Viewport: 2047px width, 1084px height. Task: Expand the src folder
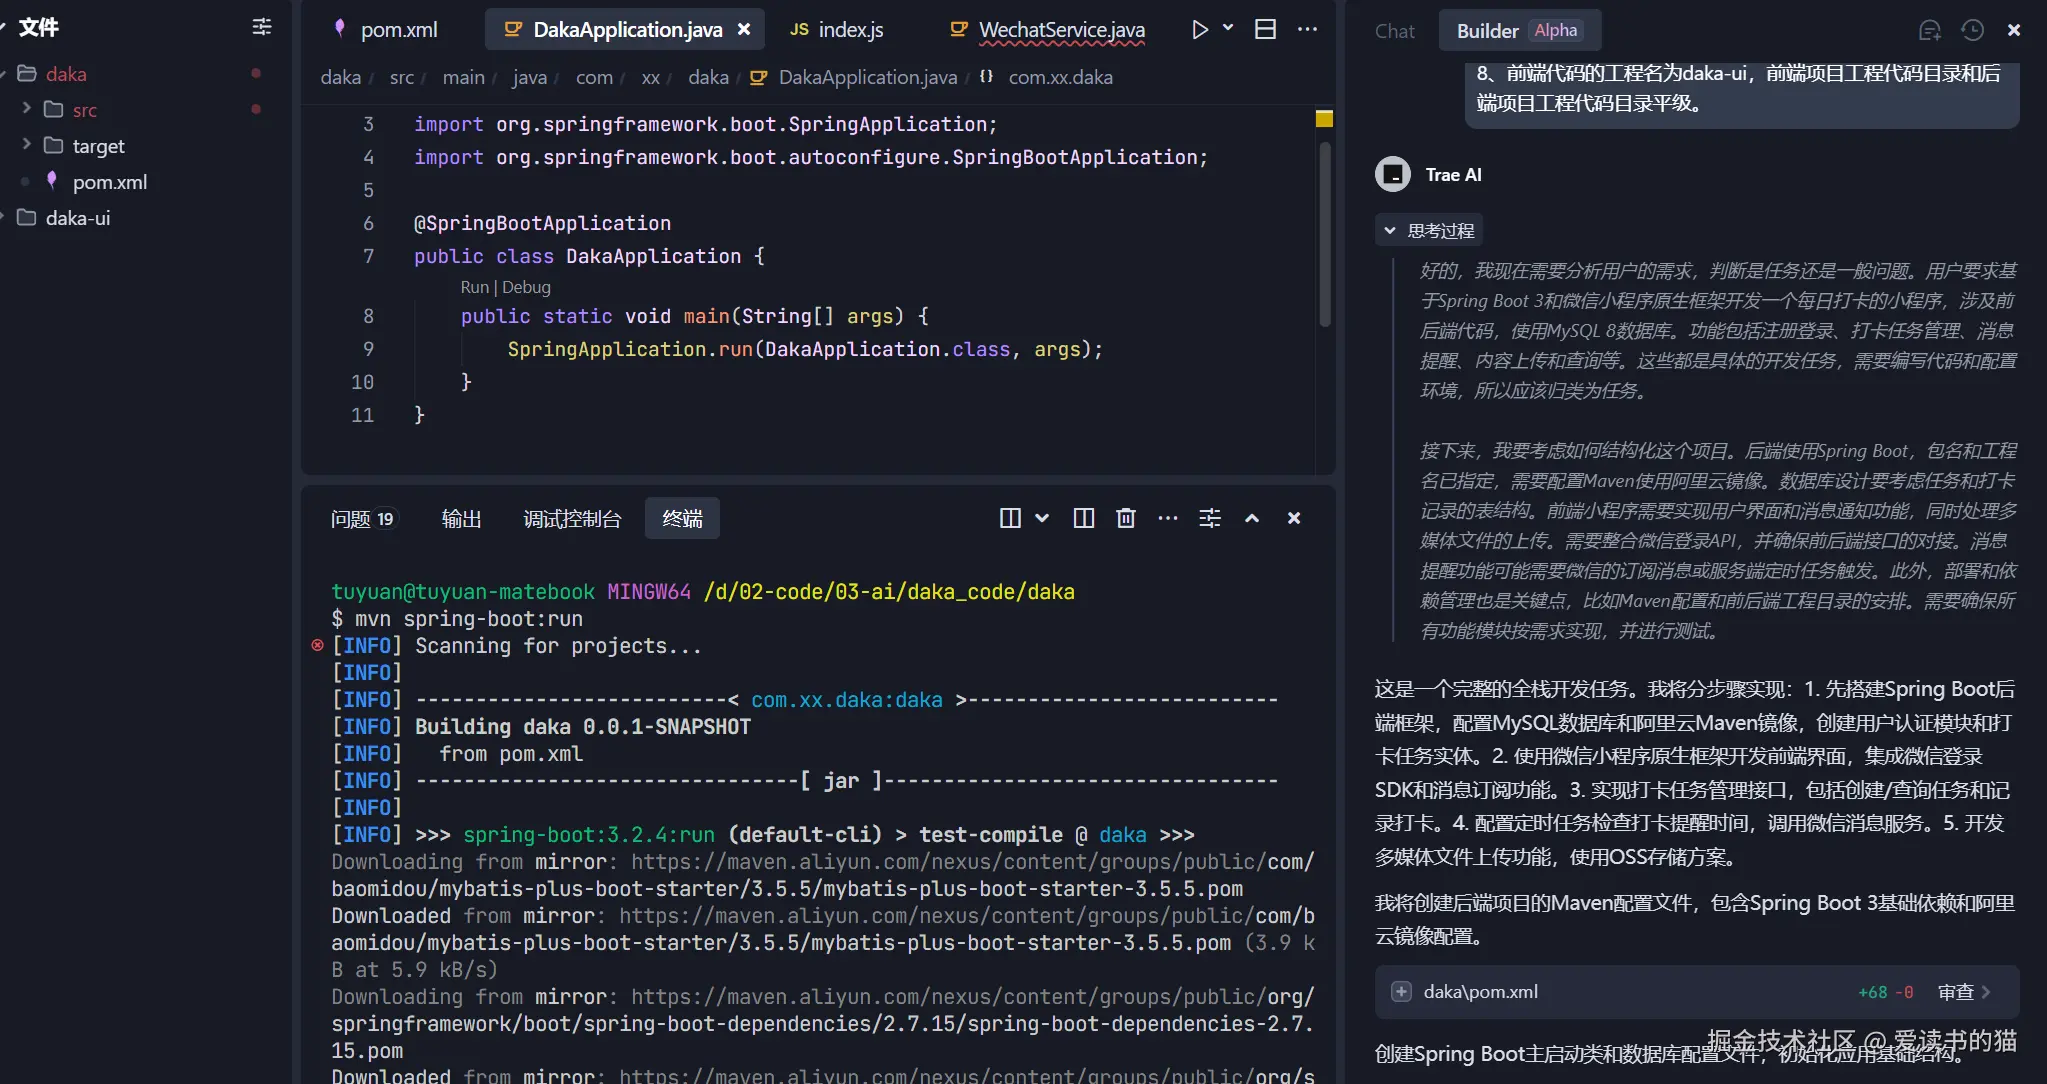click(x=27, y=109)
